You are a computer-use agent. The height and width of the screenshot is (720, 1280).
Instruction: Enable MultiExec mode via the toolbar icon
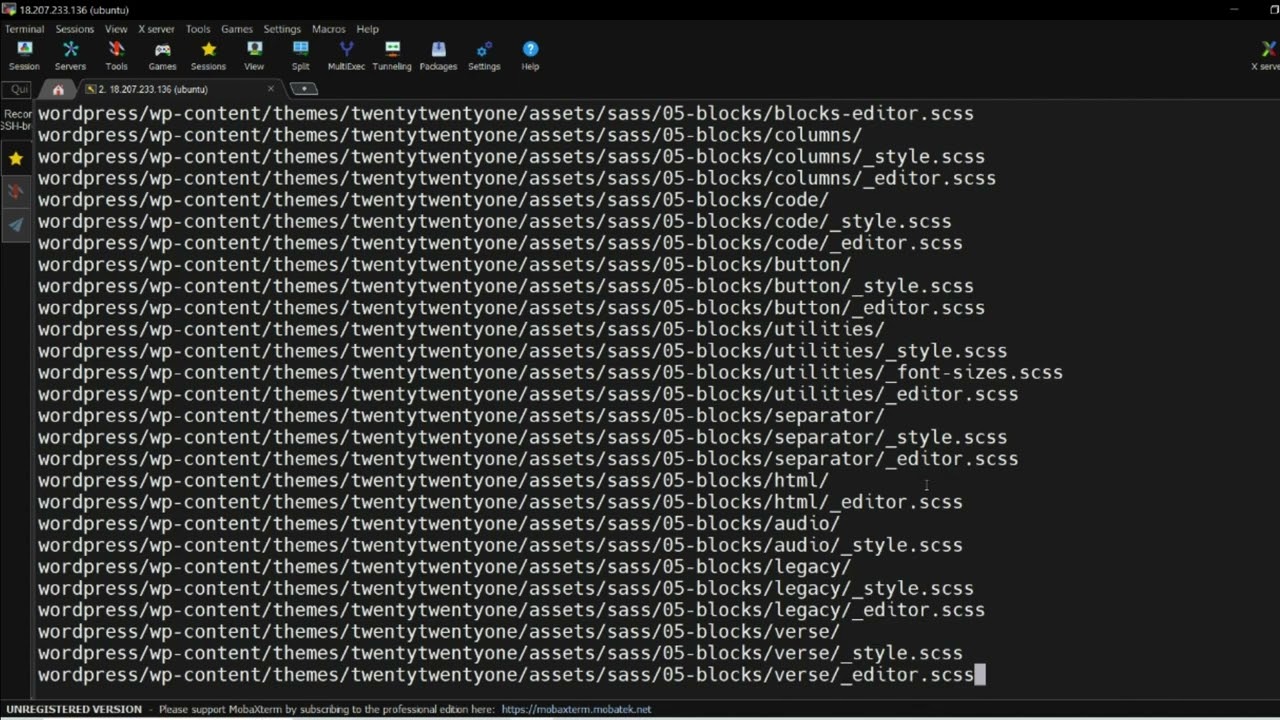346,56
